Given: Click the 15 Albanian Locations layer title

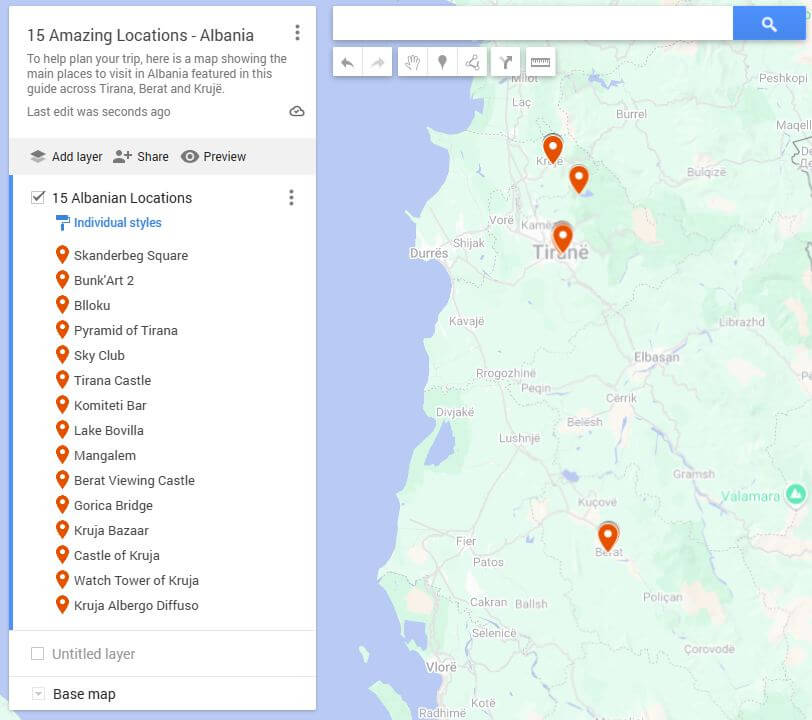Looking at the screenshot, I should tap(122, 198).
